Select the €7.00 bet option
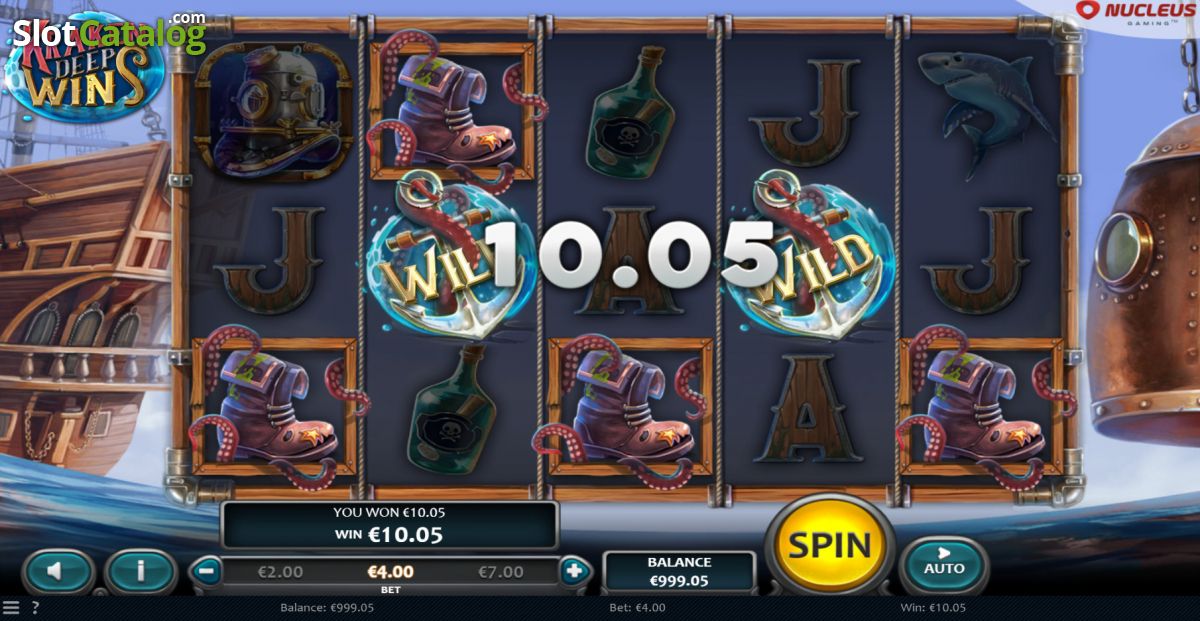This screenshot has width=1200, height=621. coord(501,572)
